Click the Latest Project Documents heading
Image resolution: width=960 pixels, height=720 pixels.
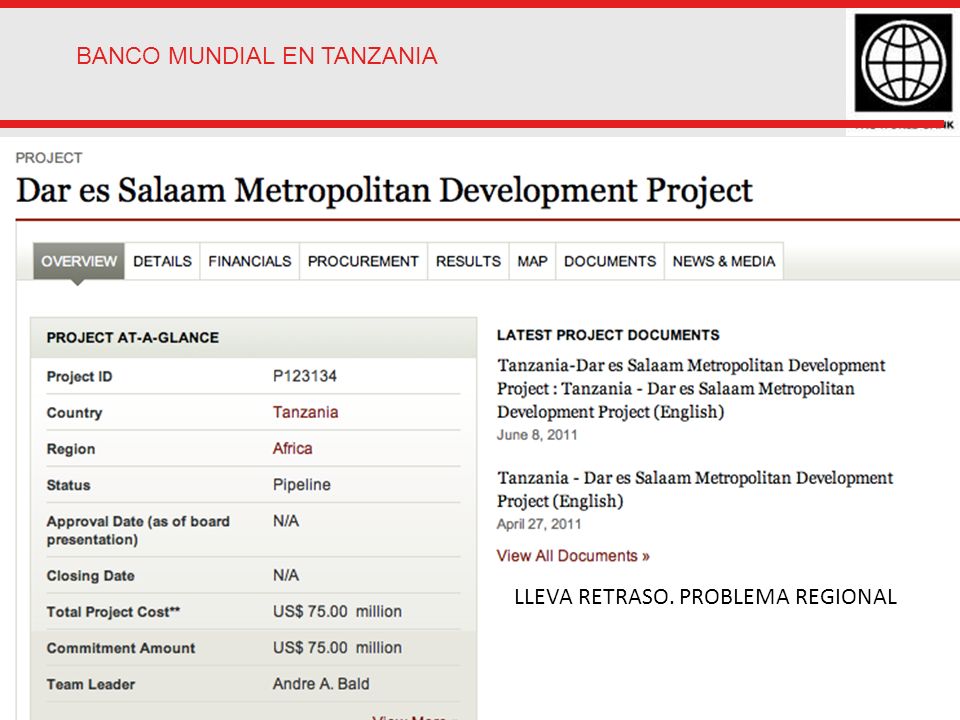click(x=608, y=335)
